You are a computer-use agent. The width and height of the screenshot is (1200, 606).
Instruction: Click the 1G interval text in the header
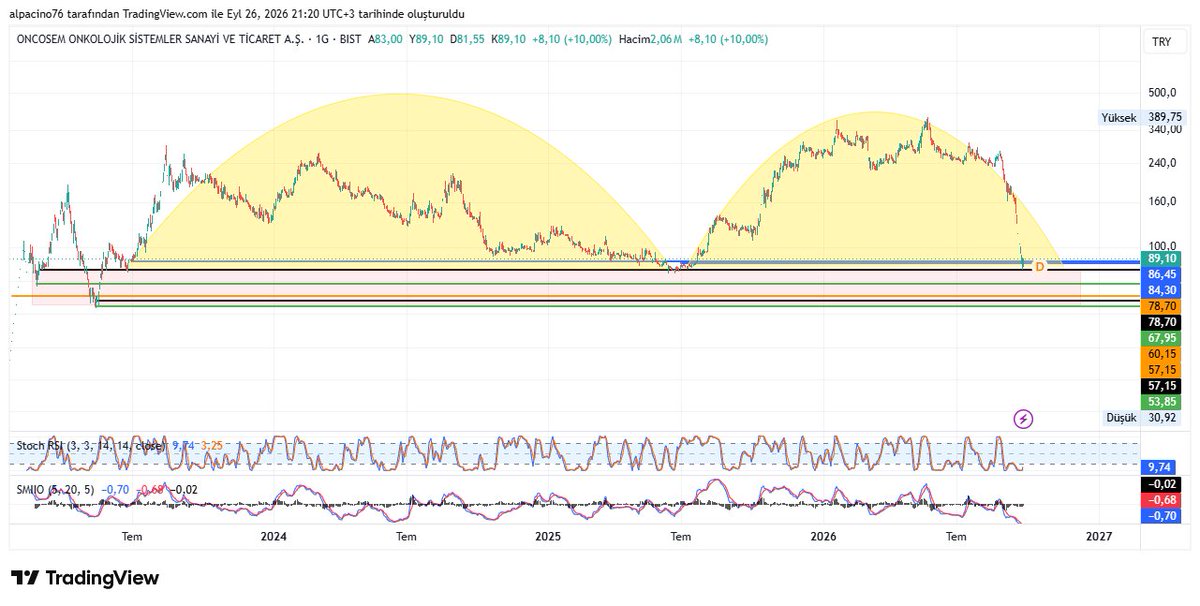click(x=323, y=39)
